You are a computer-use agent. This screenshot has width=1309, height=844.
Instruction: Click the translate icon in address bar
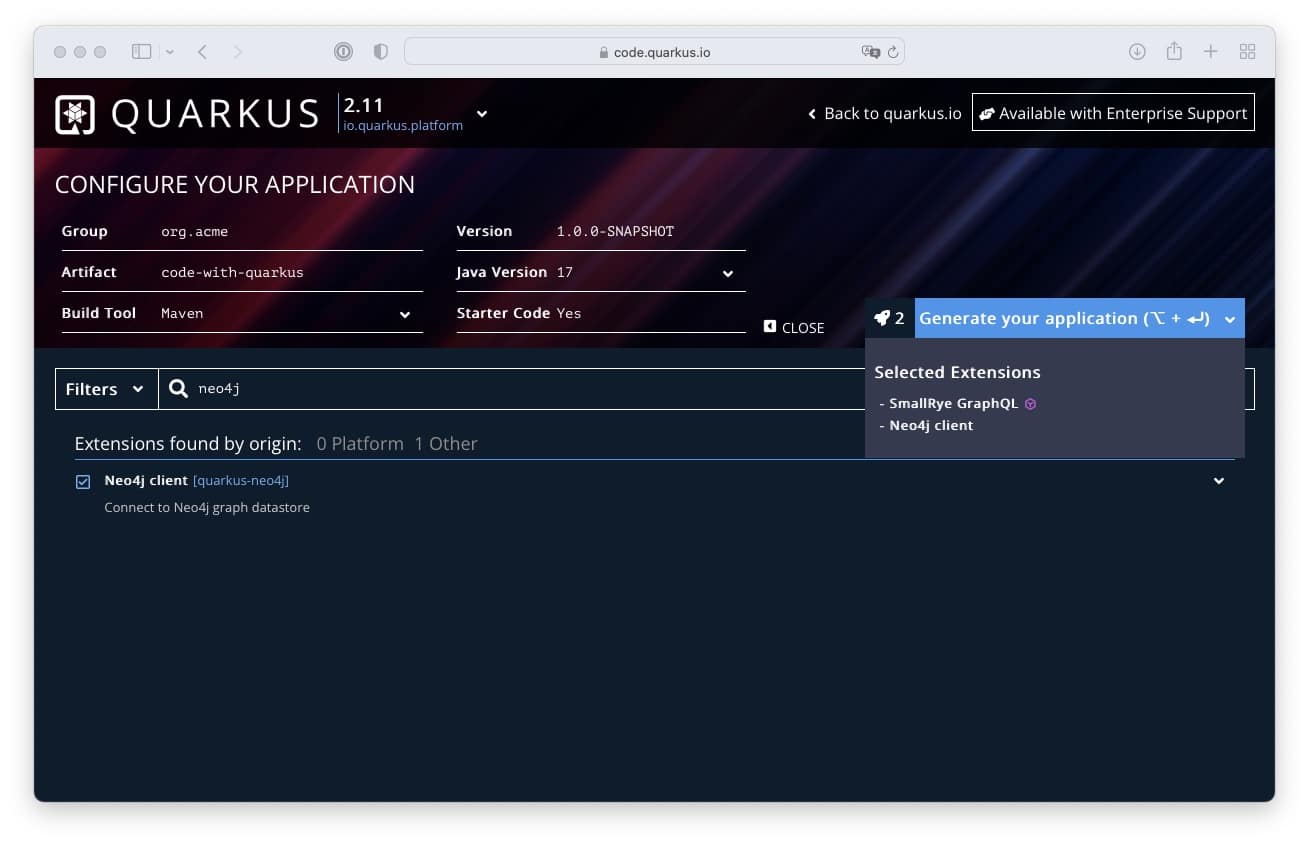tap(871, 51)
